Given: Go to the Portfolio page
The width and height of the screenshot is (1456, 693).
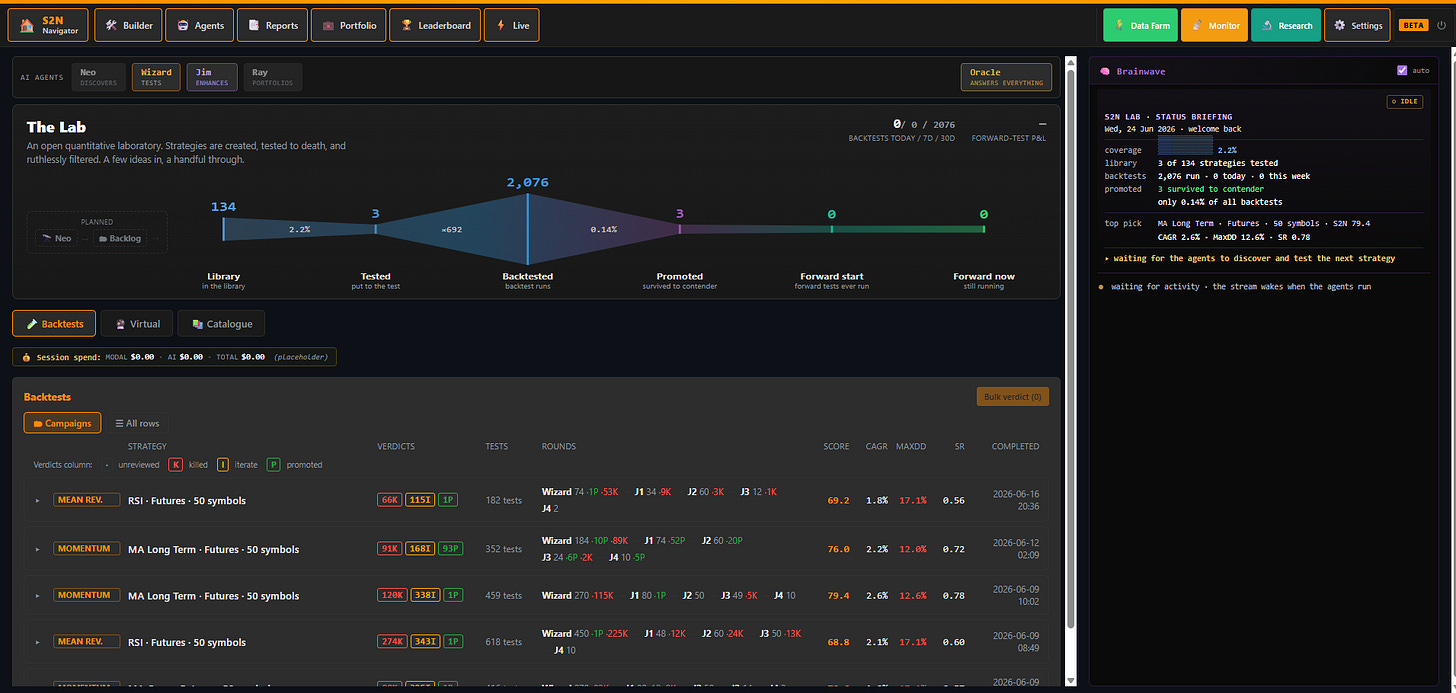Looking at the screenshot, I should [349, 25].
